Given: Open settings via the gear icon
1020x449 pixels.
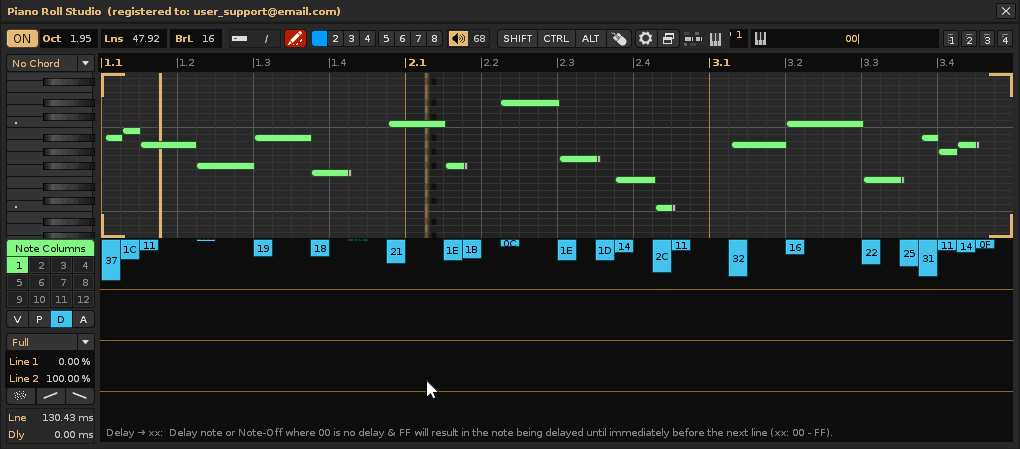Looking at the screenshot, I should 646,39.
